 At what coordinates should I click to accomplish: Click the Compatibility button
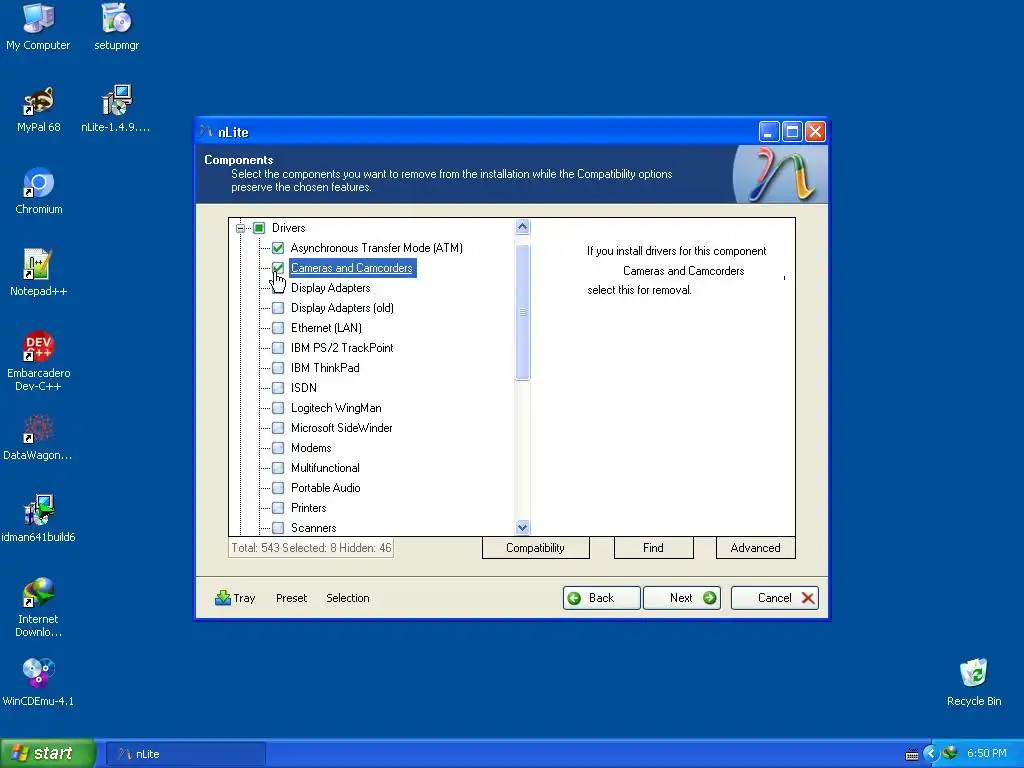[536, 547]
